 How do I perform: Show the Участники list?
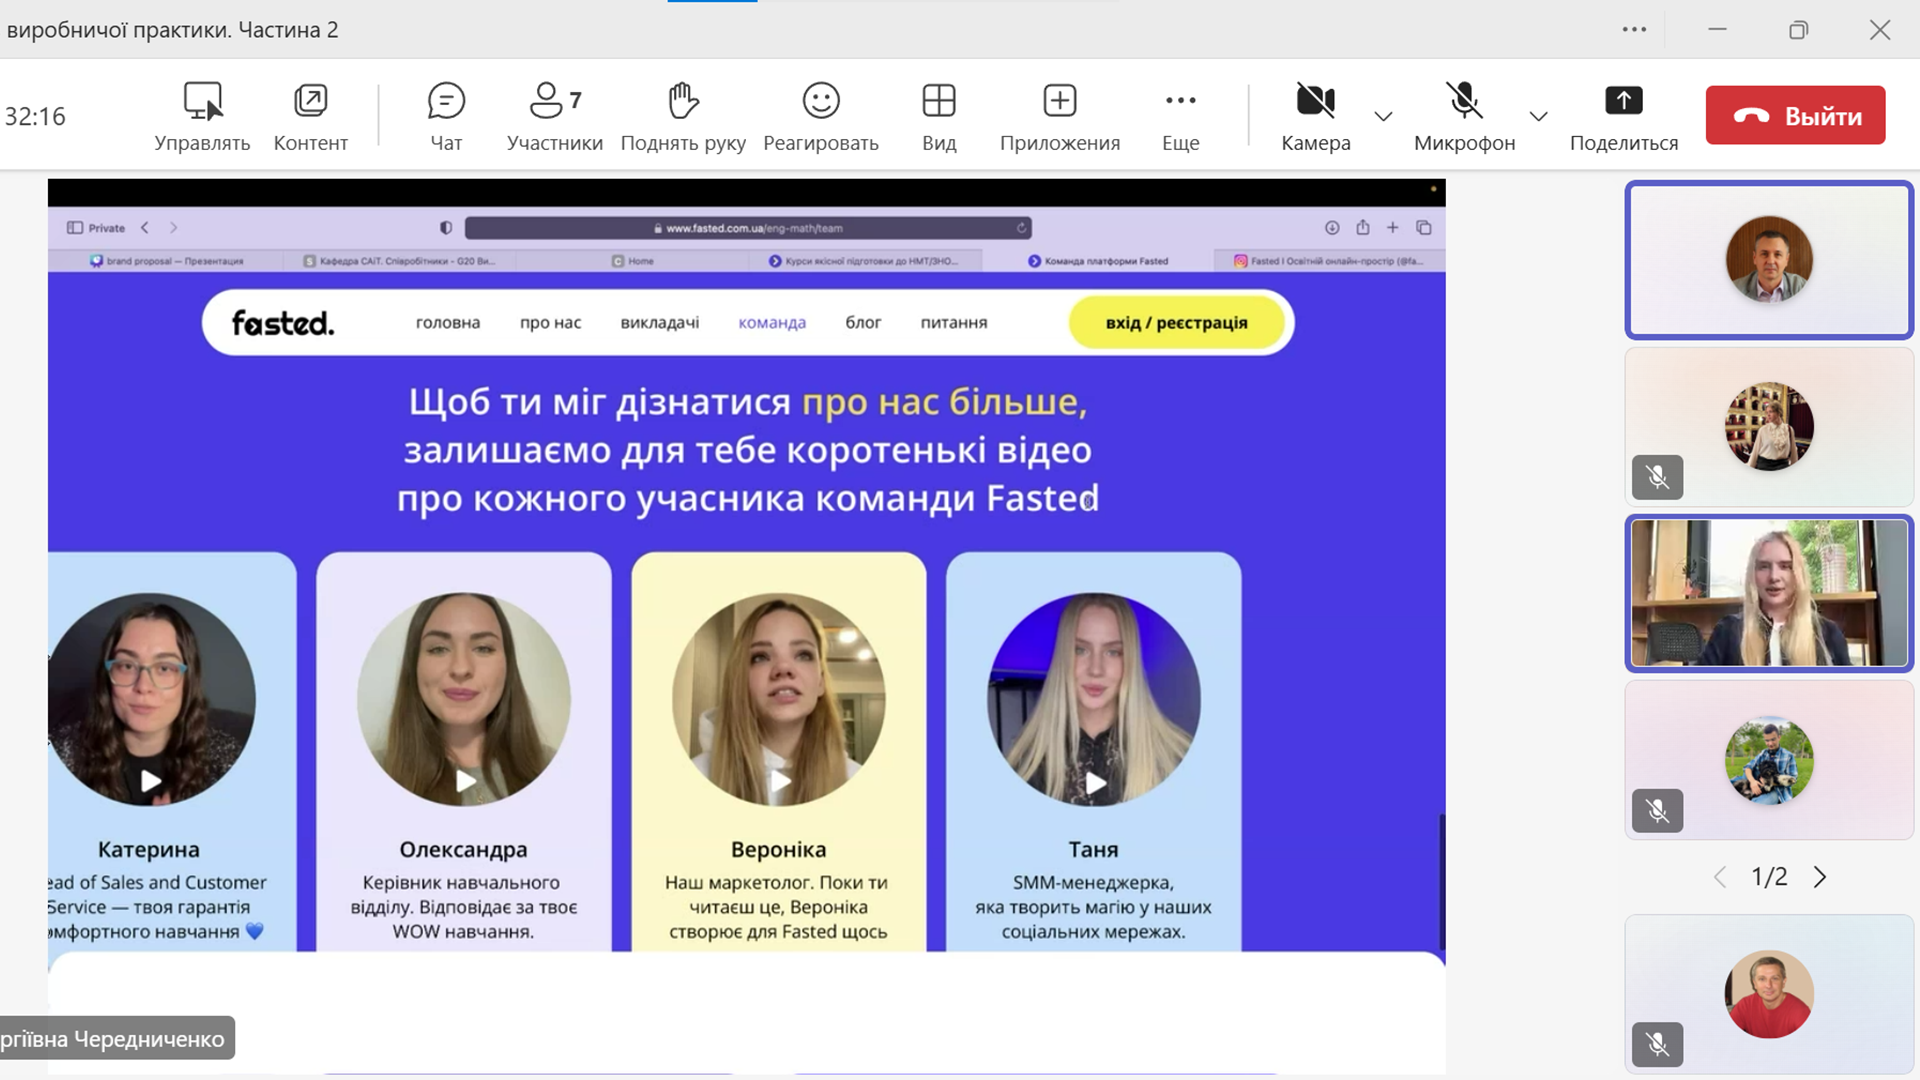(555, 117)
